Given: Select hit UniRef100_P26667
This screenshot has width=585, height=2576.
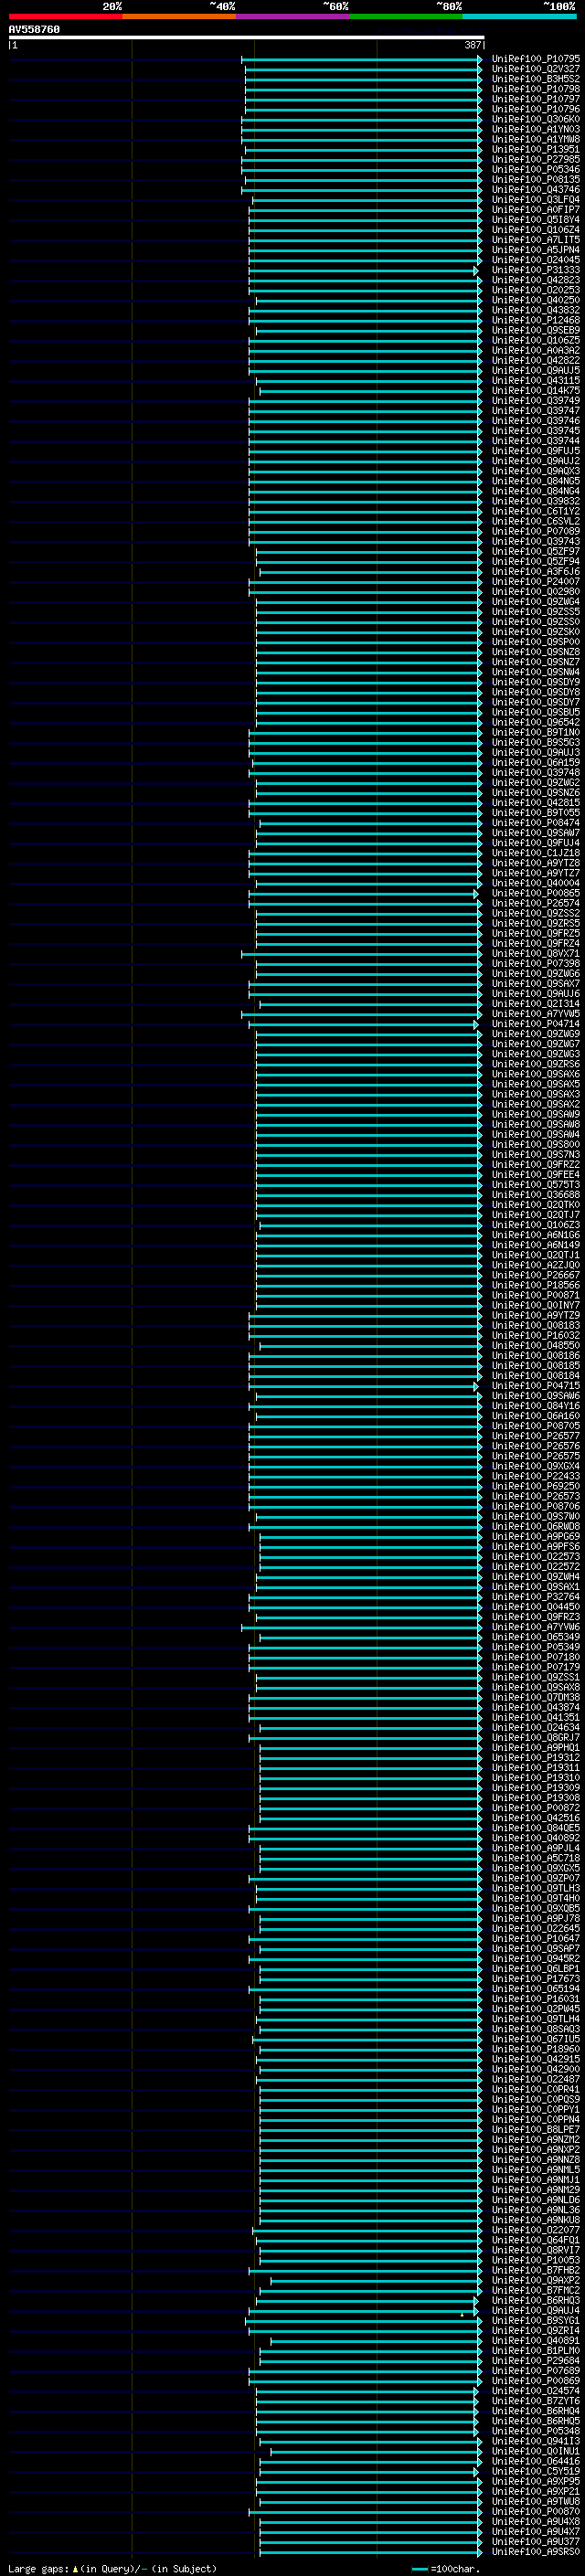Looking at the screenshot, I should [536, 1275].
